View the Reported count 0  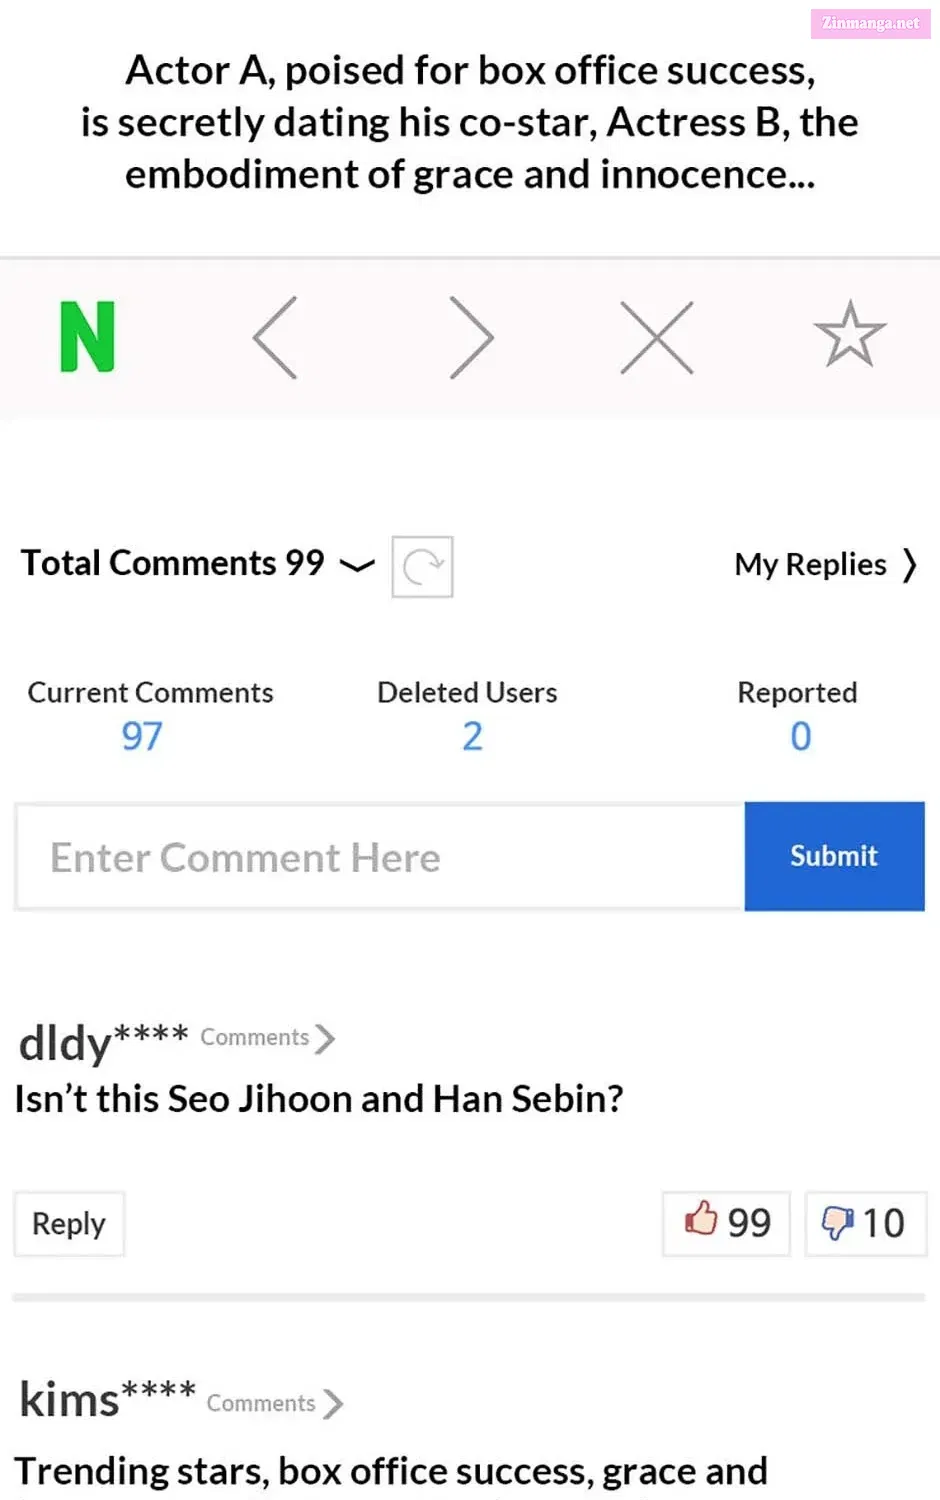point(800,737)
